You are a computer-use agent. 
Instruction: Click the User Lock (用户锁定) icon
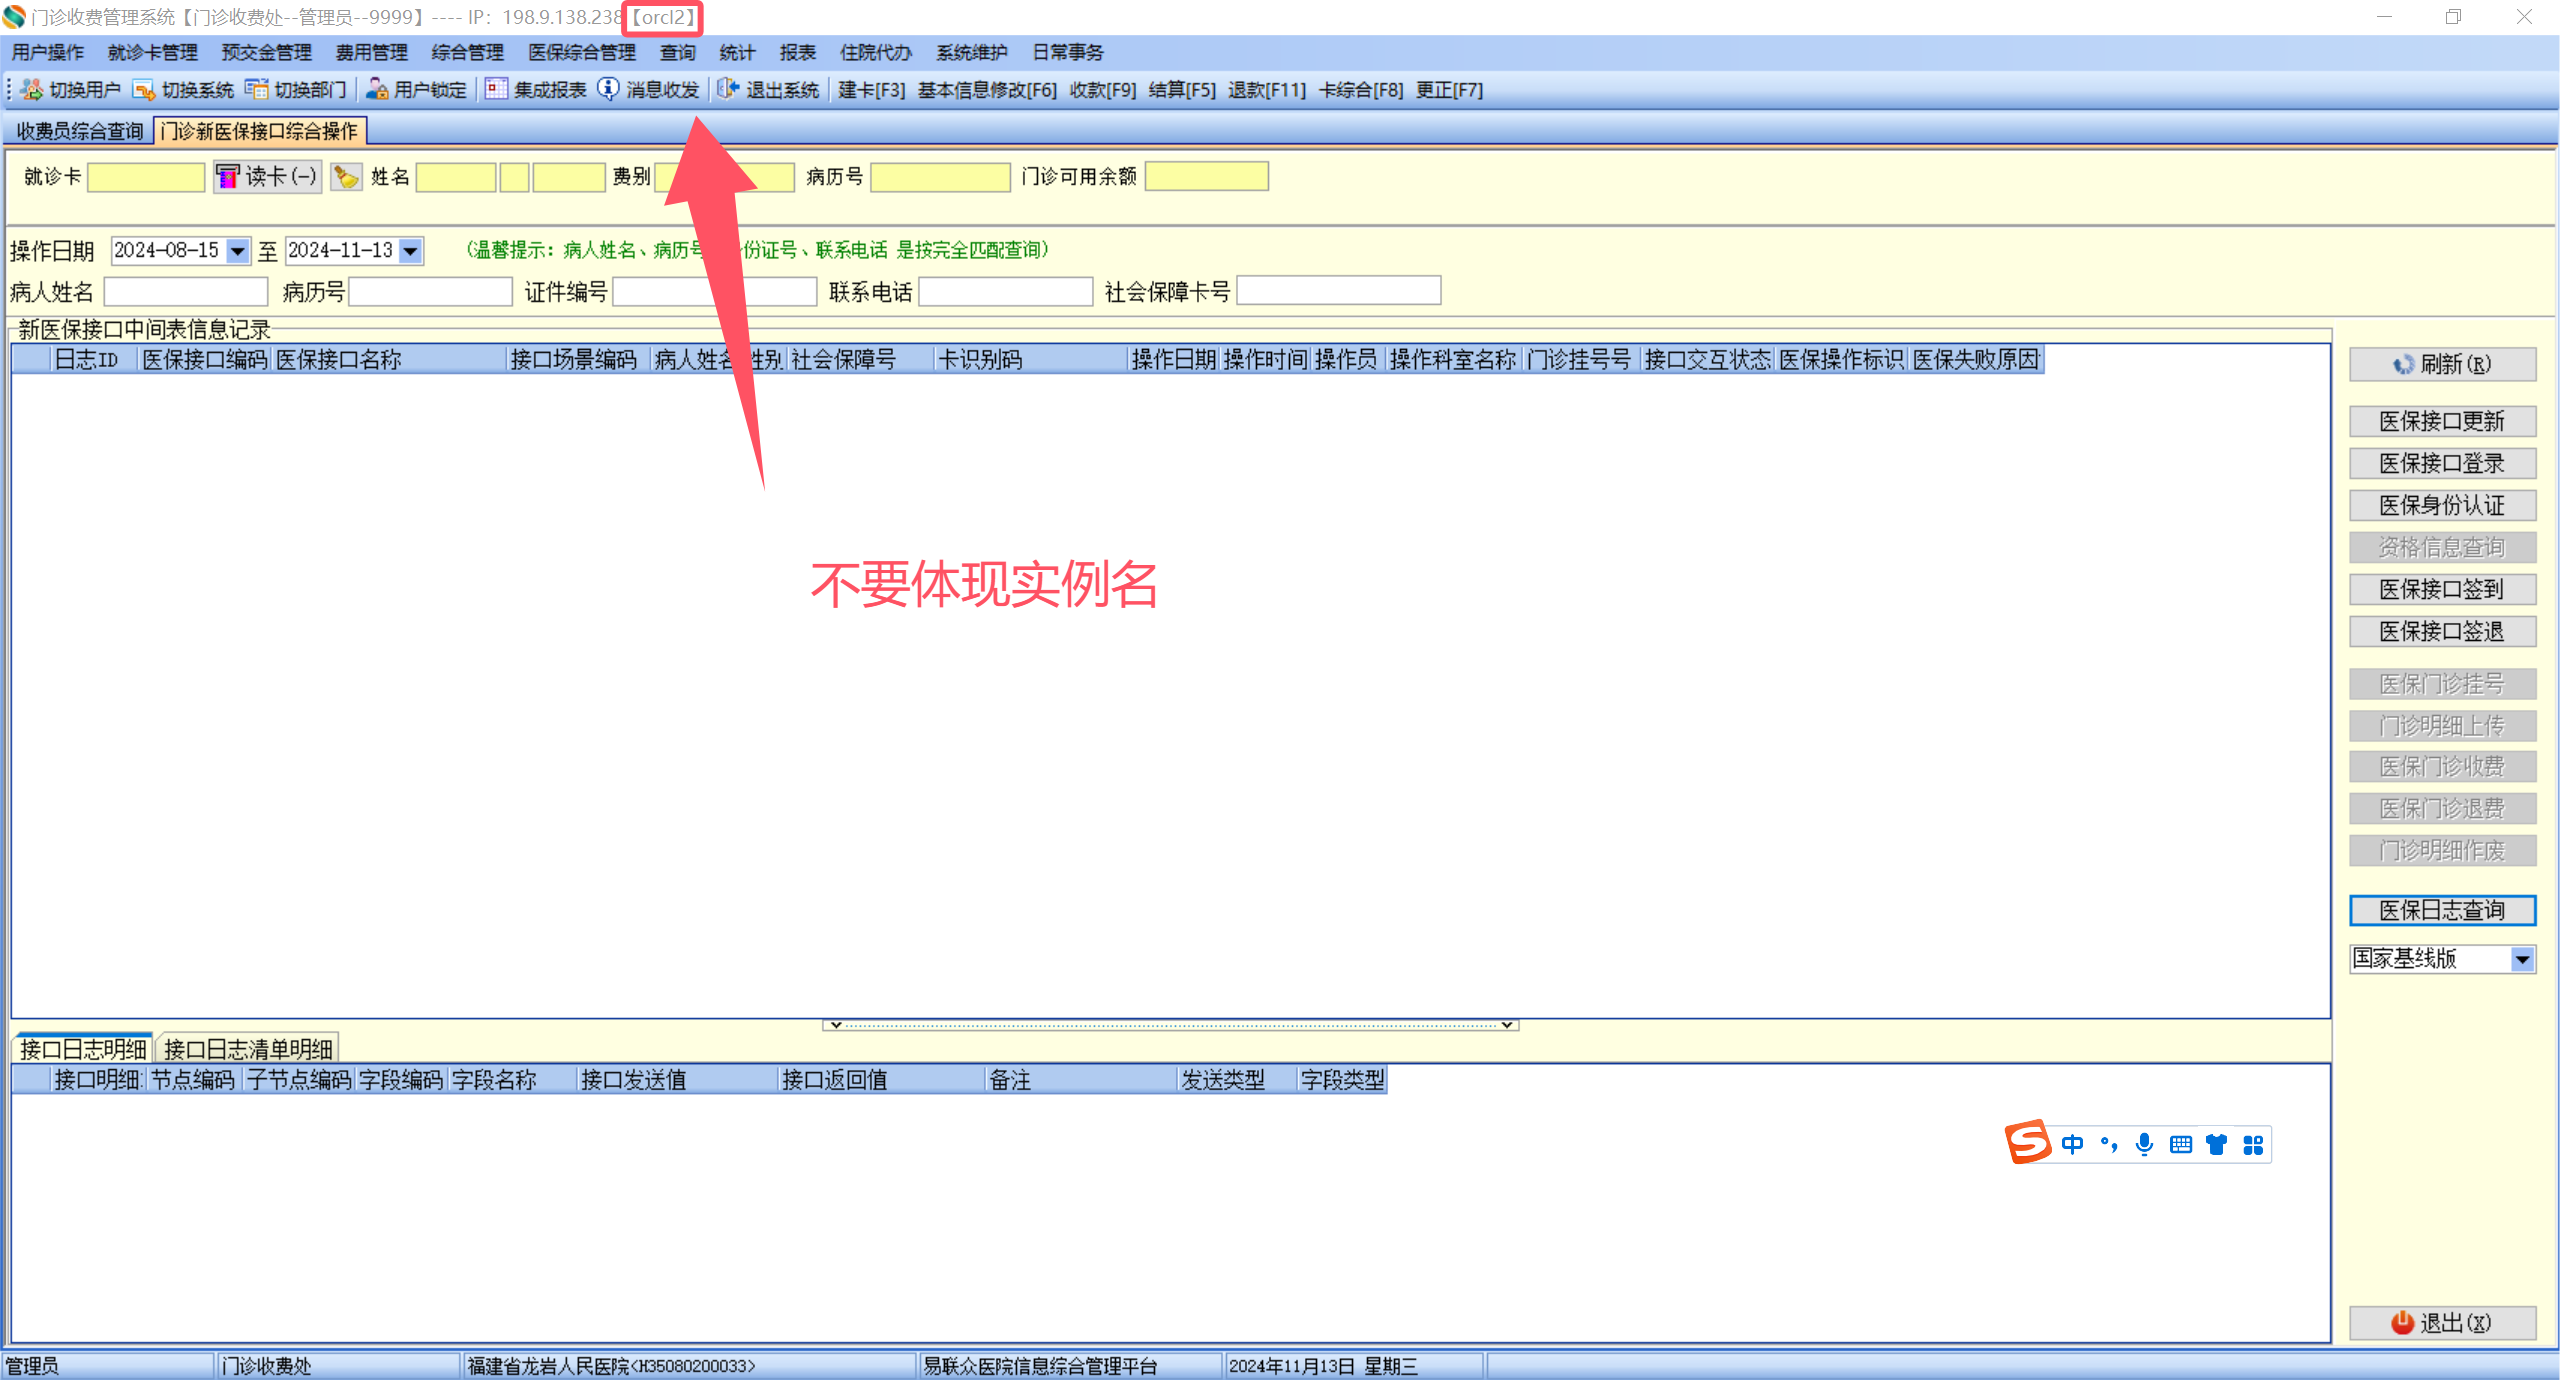[377, 90]
